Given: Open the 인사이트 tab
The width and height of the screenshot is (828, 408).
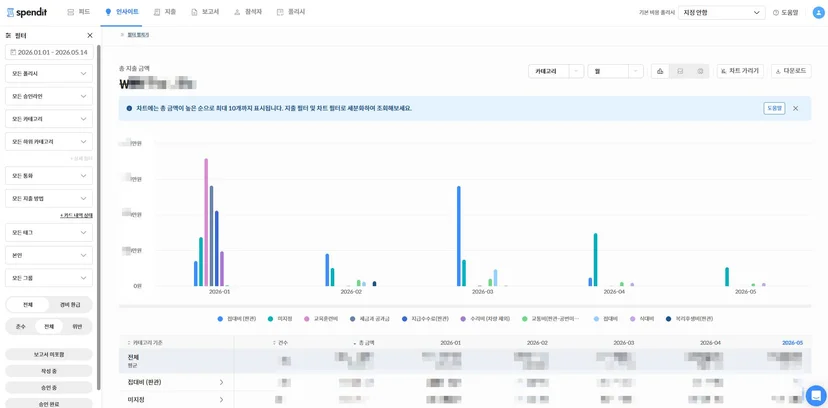Looking at the screenshot, I should [x=121, y=12].
